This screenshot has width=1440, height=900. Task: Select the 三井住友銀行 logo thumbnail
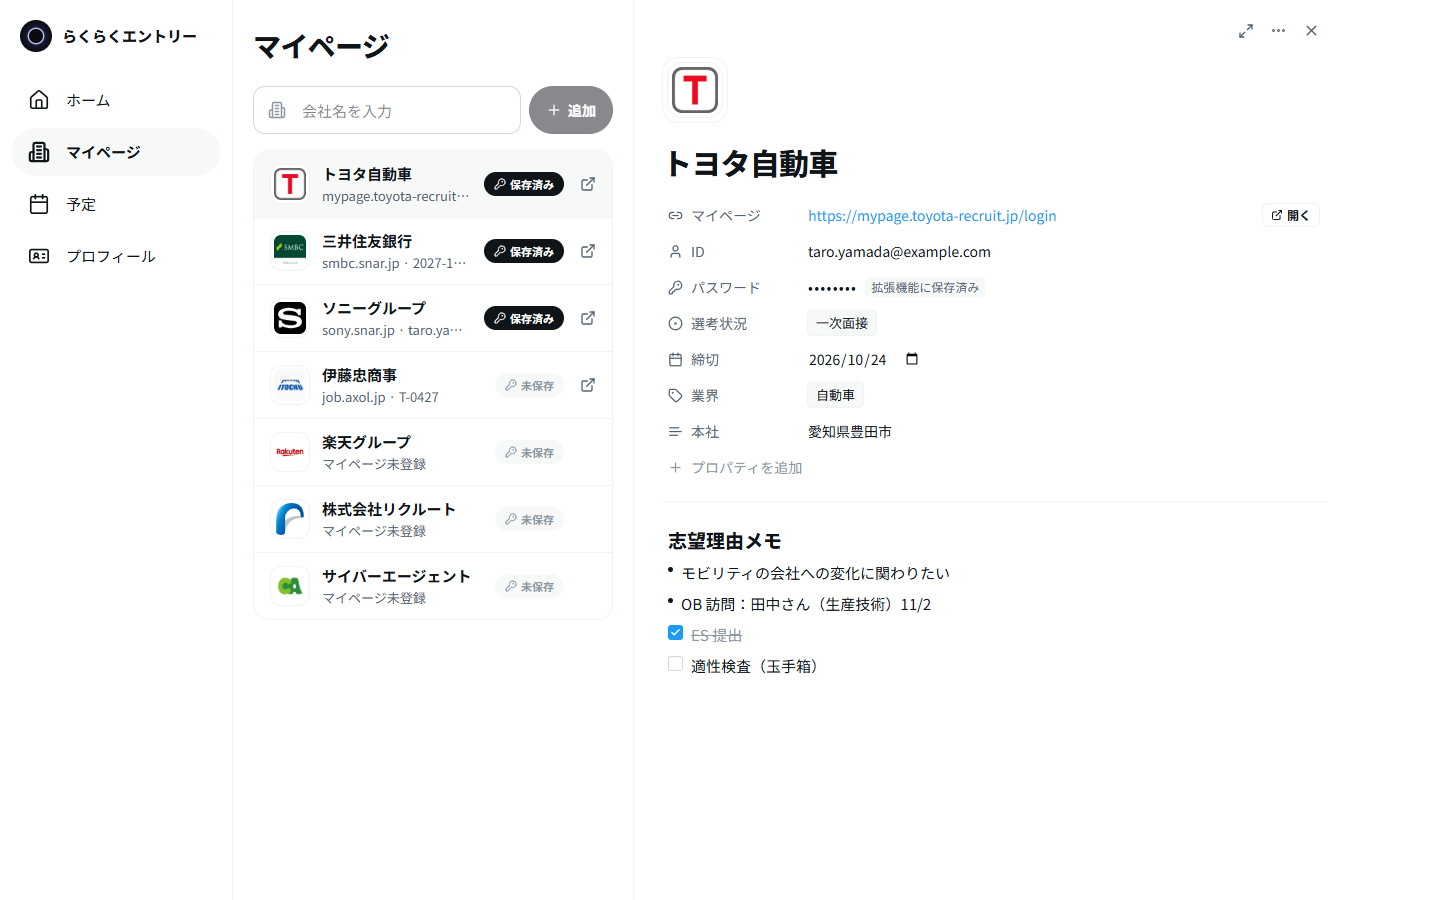tap(290, 251)
